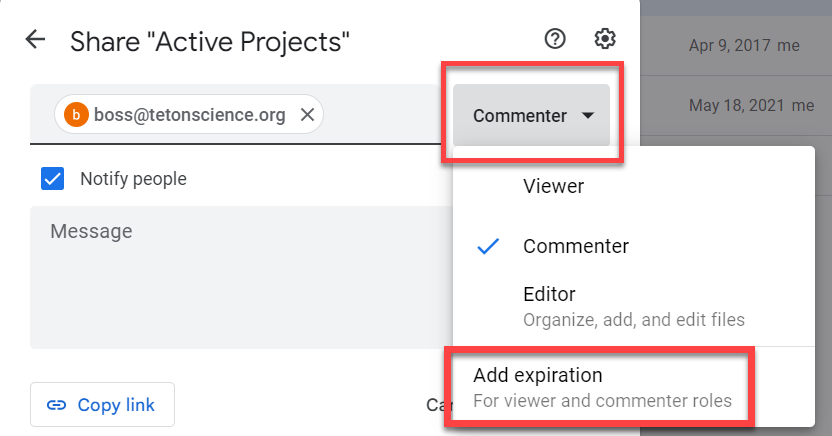The height and width of the screenshot is (436, 832).
Task: Open the help question mark icon
Action: tap(555, 39)
